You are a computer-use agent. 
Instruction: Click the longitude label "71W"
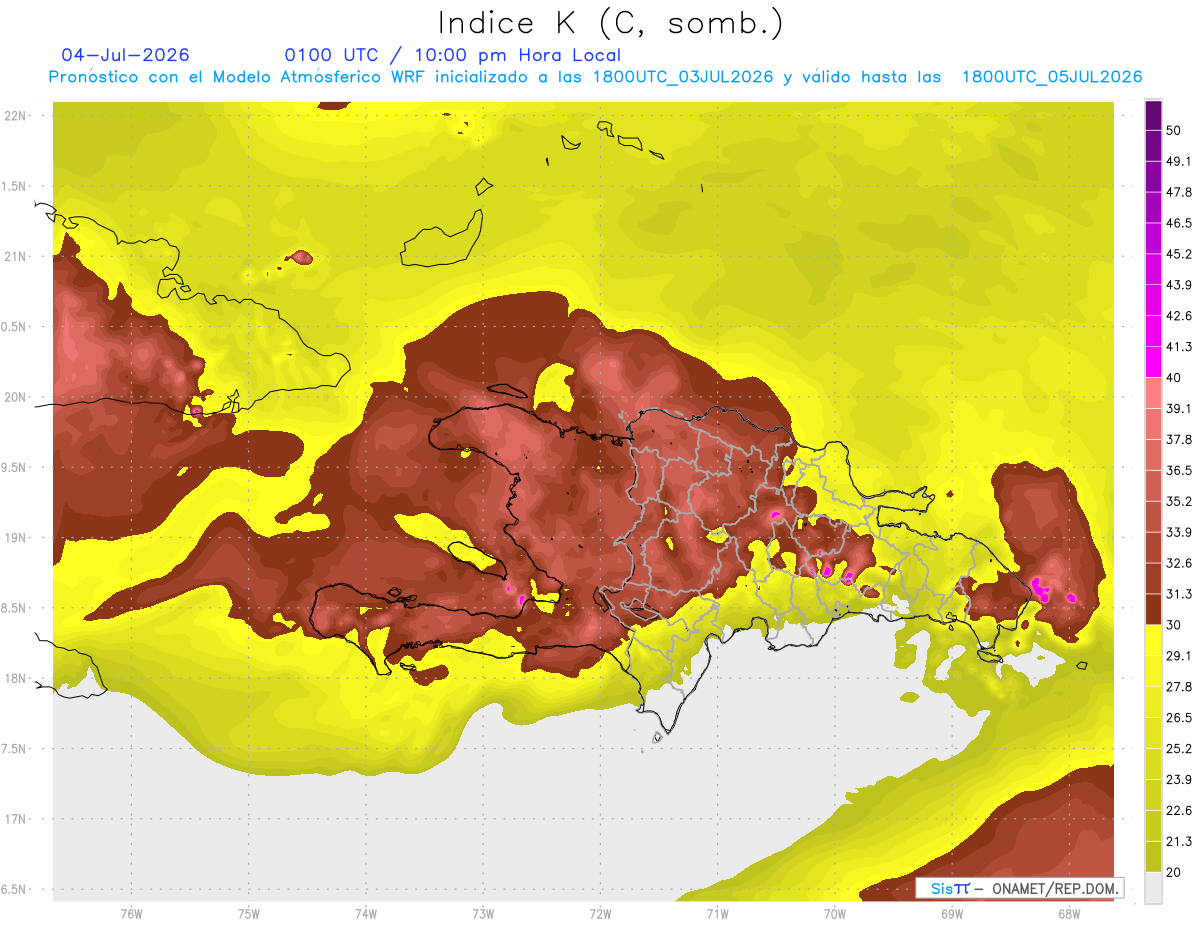click(x=717, y=913)
